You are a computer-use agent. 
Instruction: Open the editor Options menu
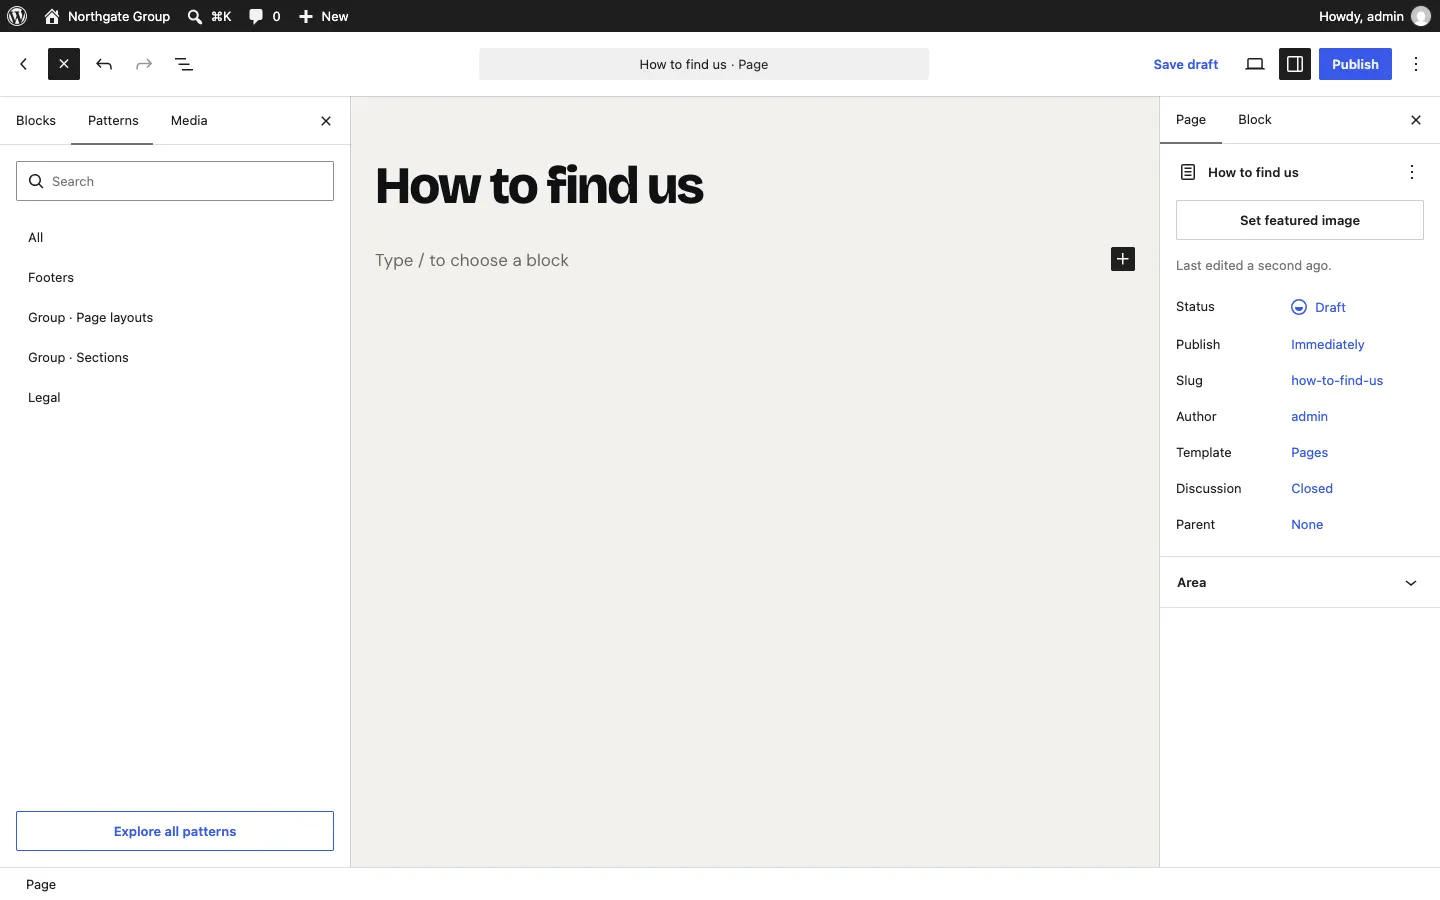coord(1417,64)
